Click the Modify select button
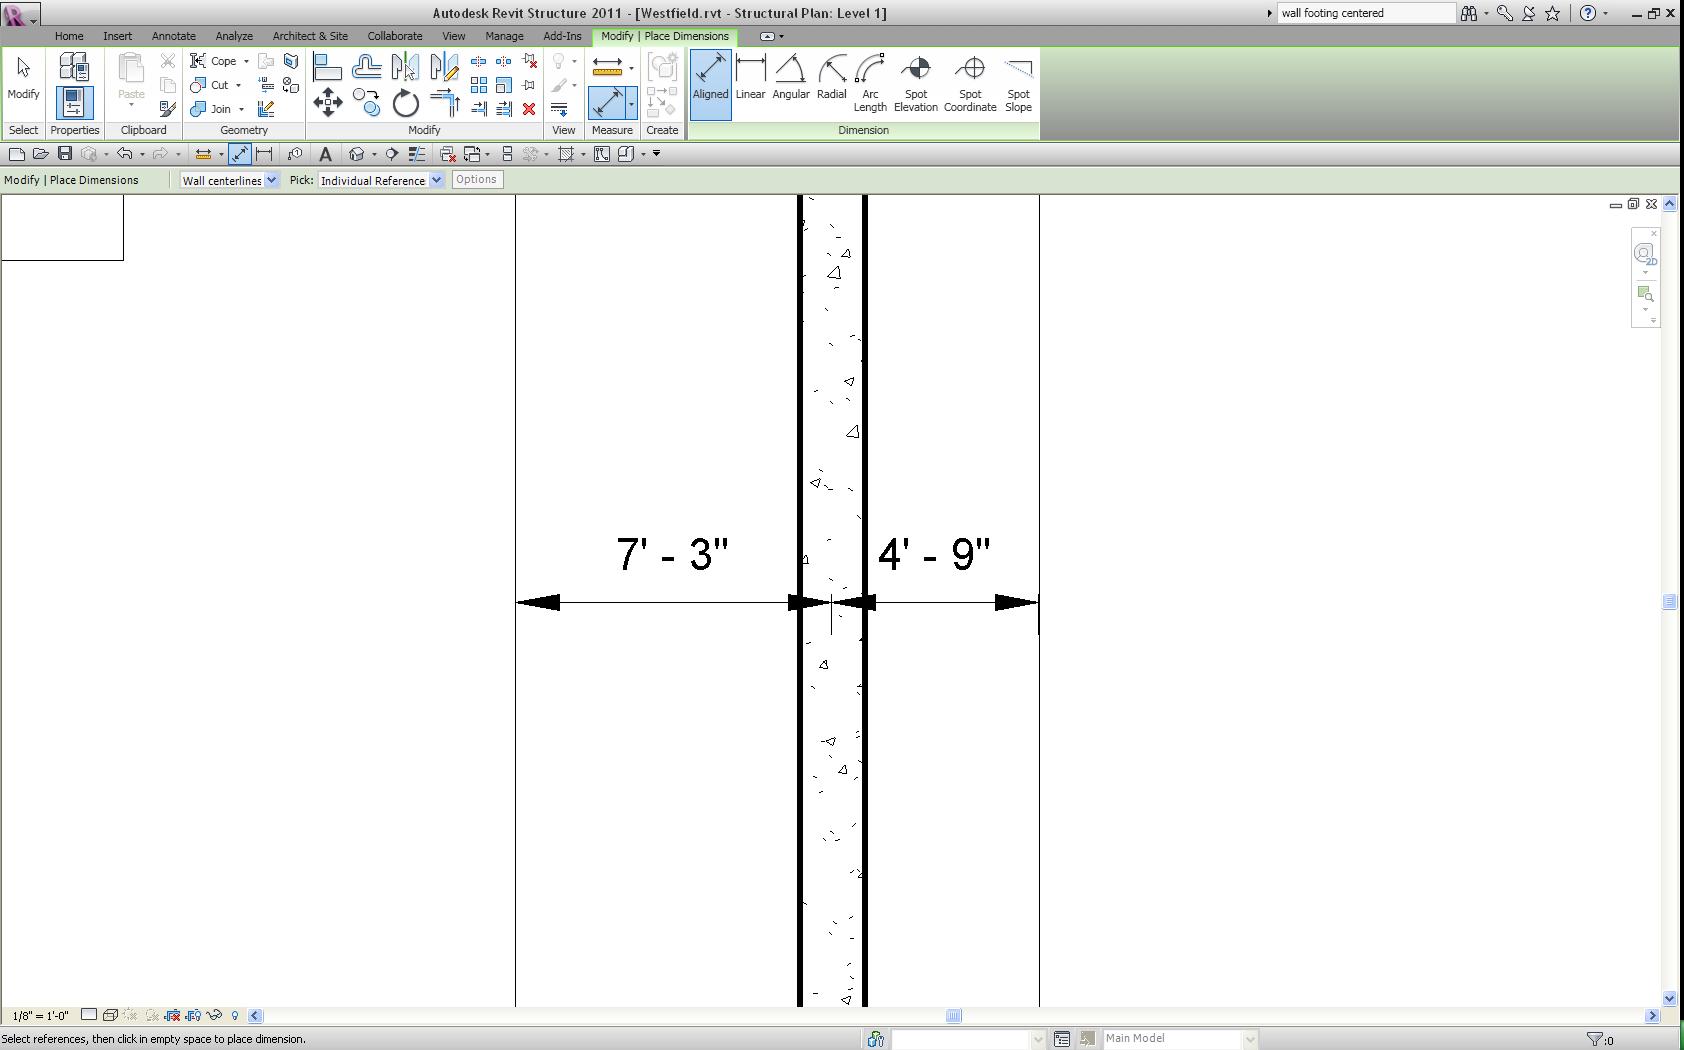 point(23,79)
